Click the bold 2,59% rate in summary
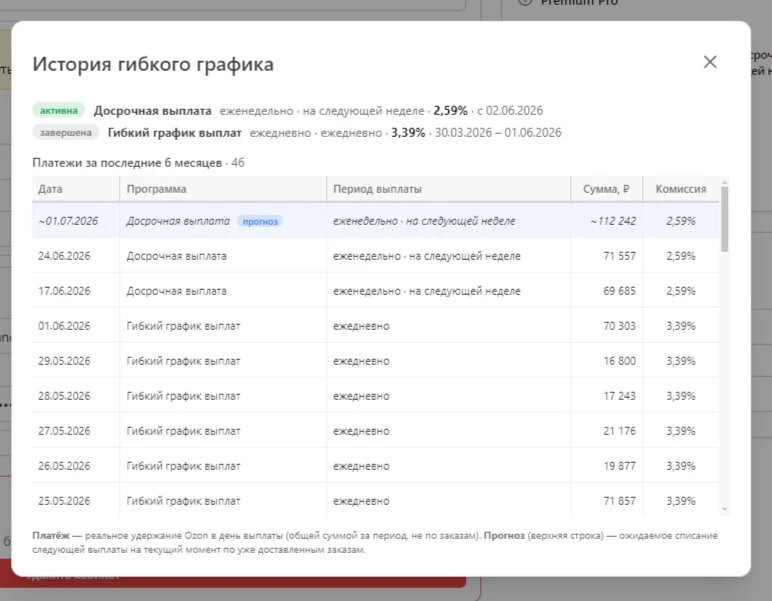 pyautogui.click(x=450, y=111)
